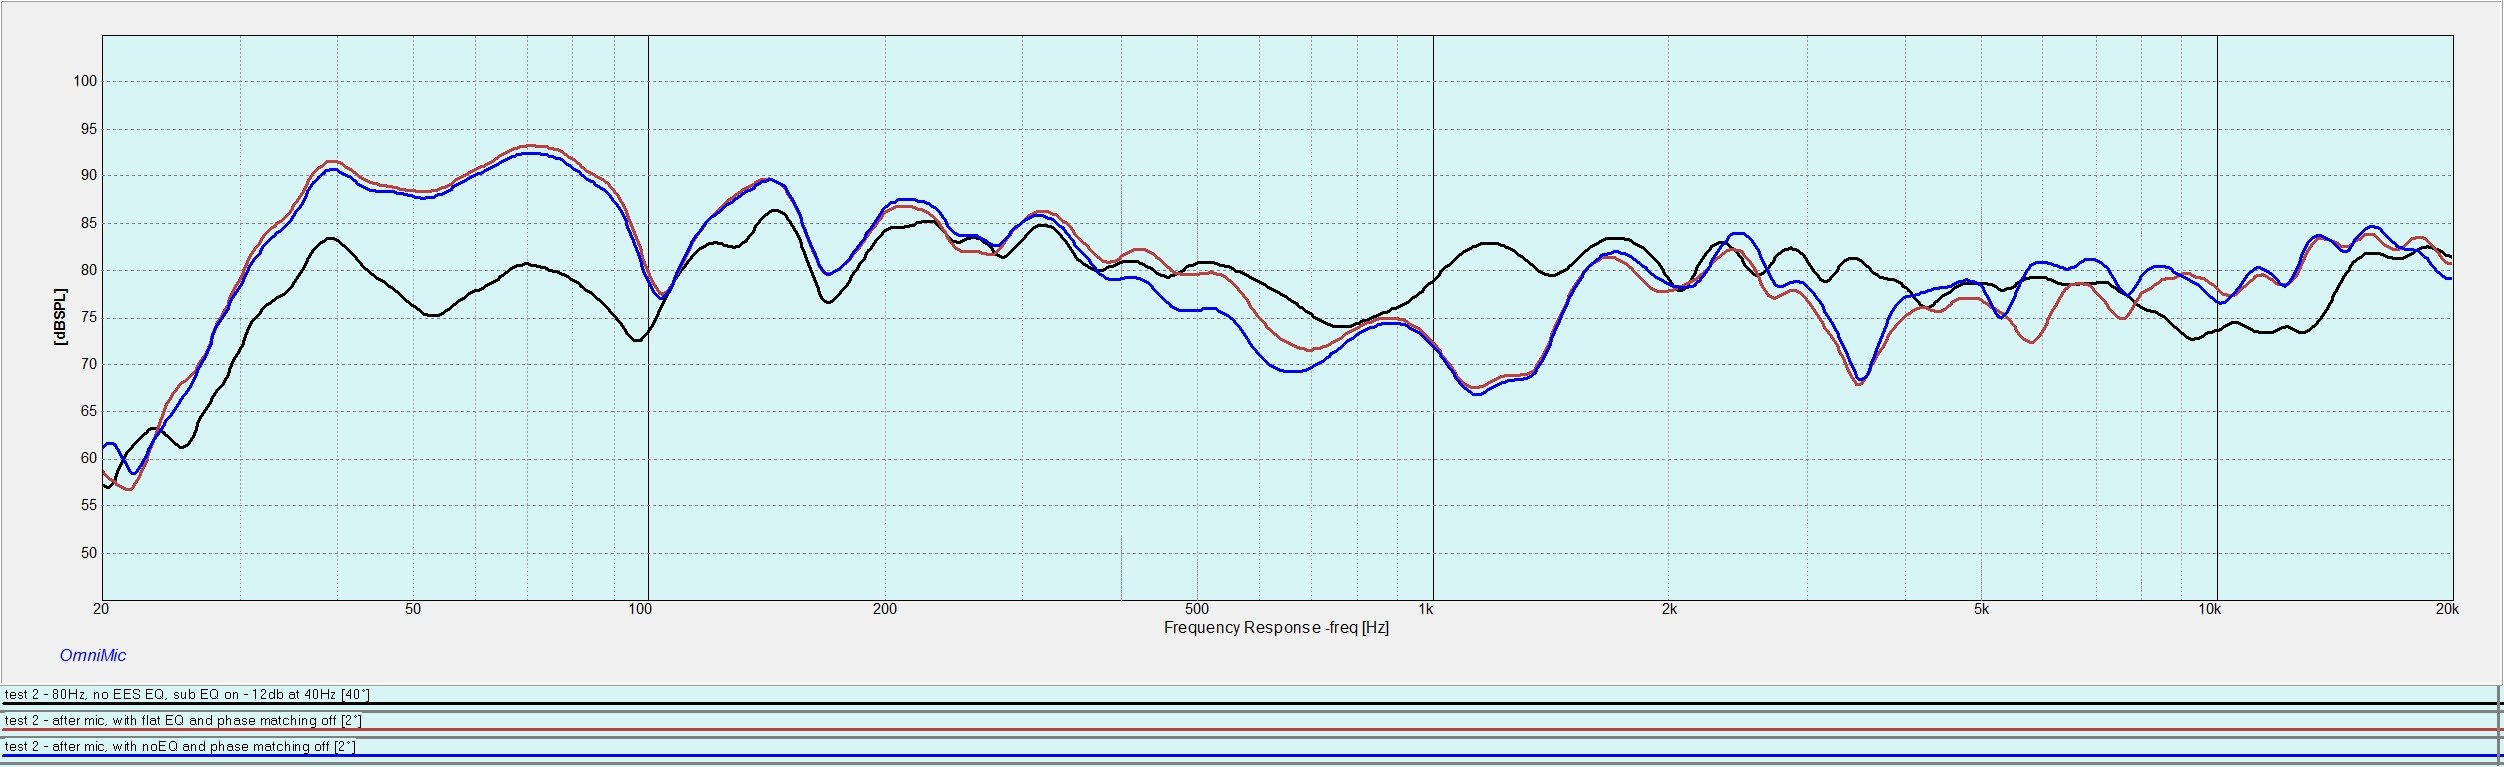This screenshot has height=767, width=2504.
Task: Click the 65 dBSPL level label
Action: (x=89, y=411)
